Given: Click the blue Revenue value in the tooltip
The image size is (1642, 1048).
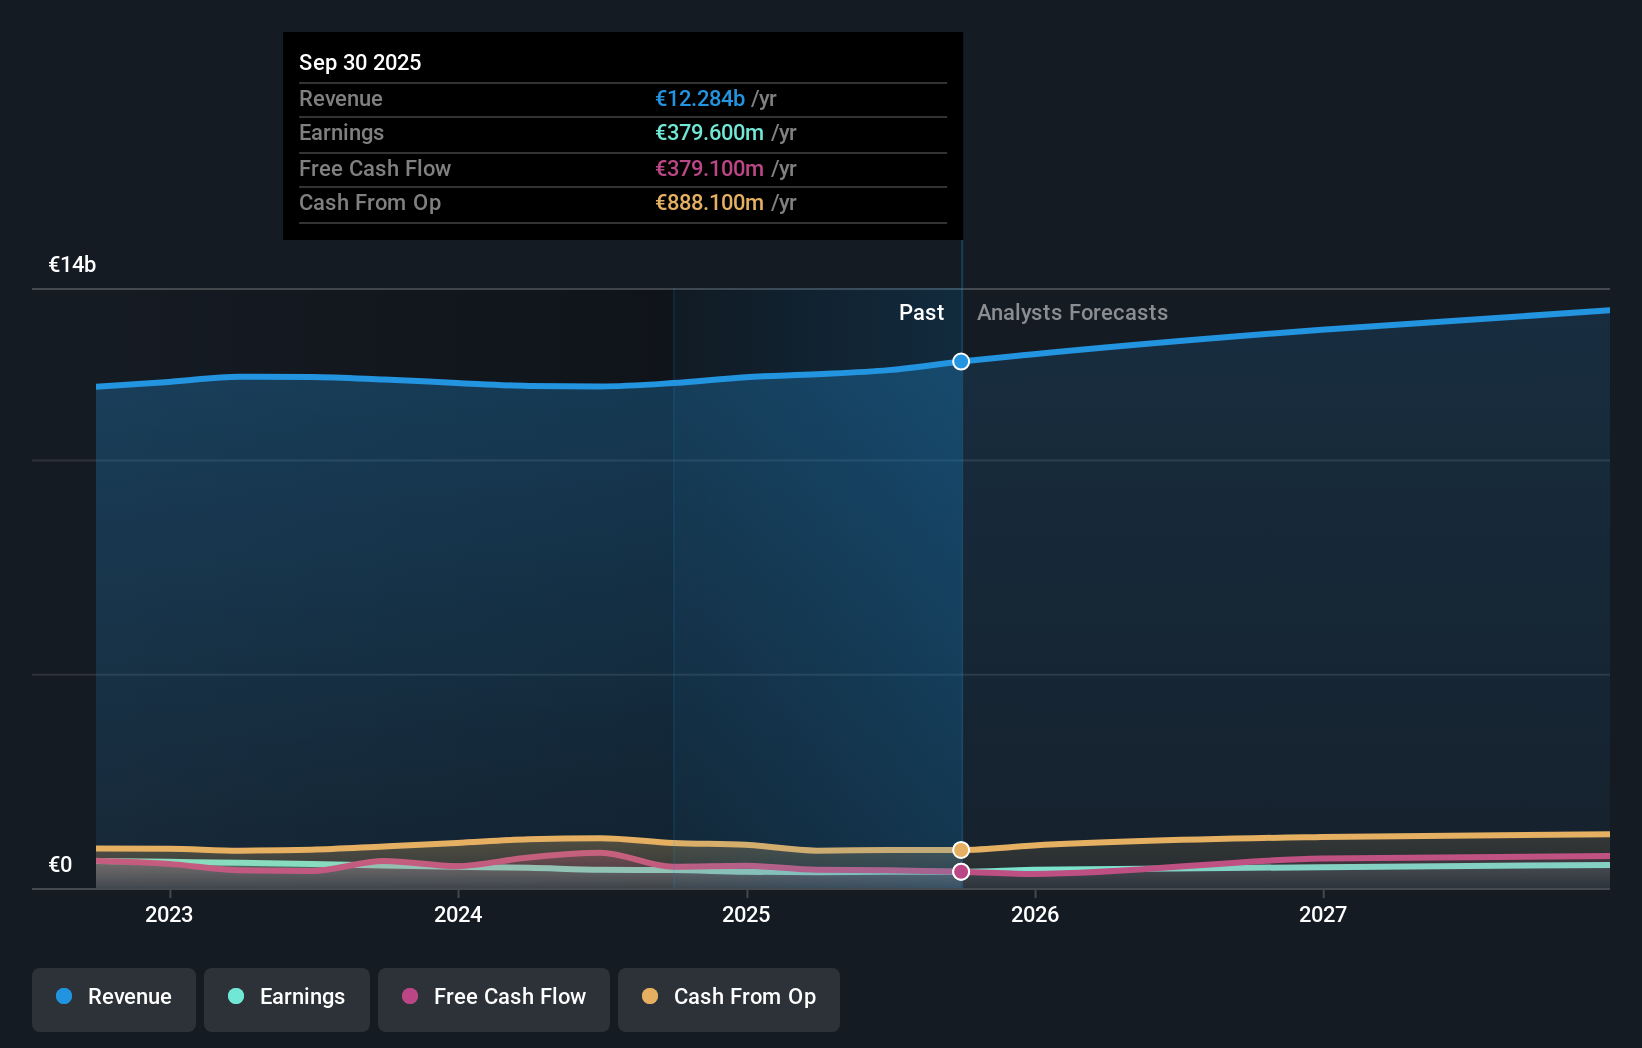Looking at the screenshot, I should pos(700,99).
